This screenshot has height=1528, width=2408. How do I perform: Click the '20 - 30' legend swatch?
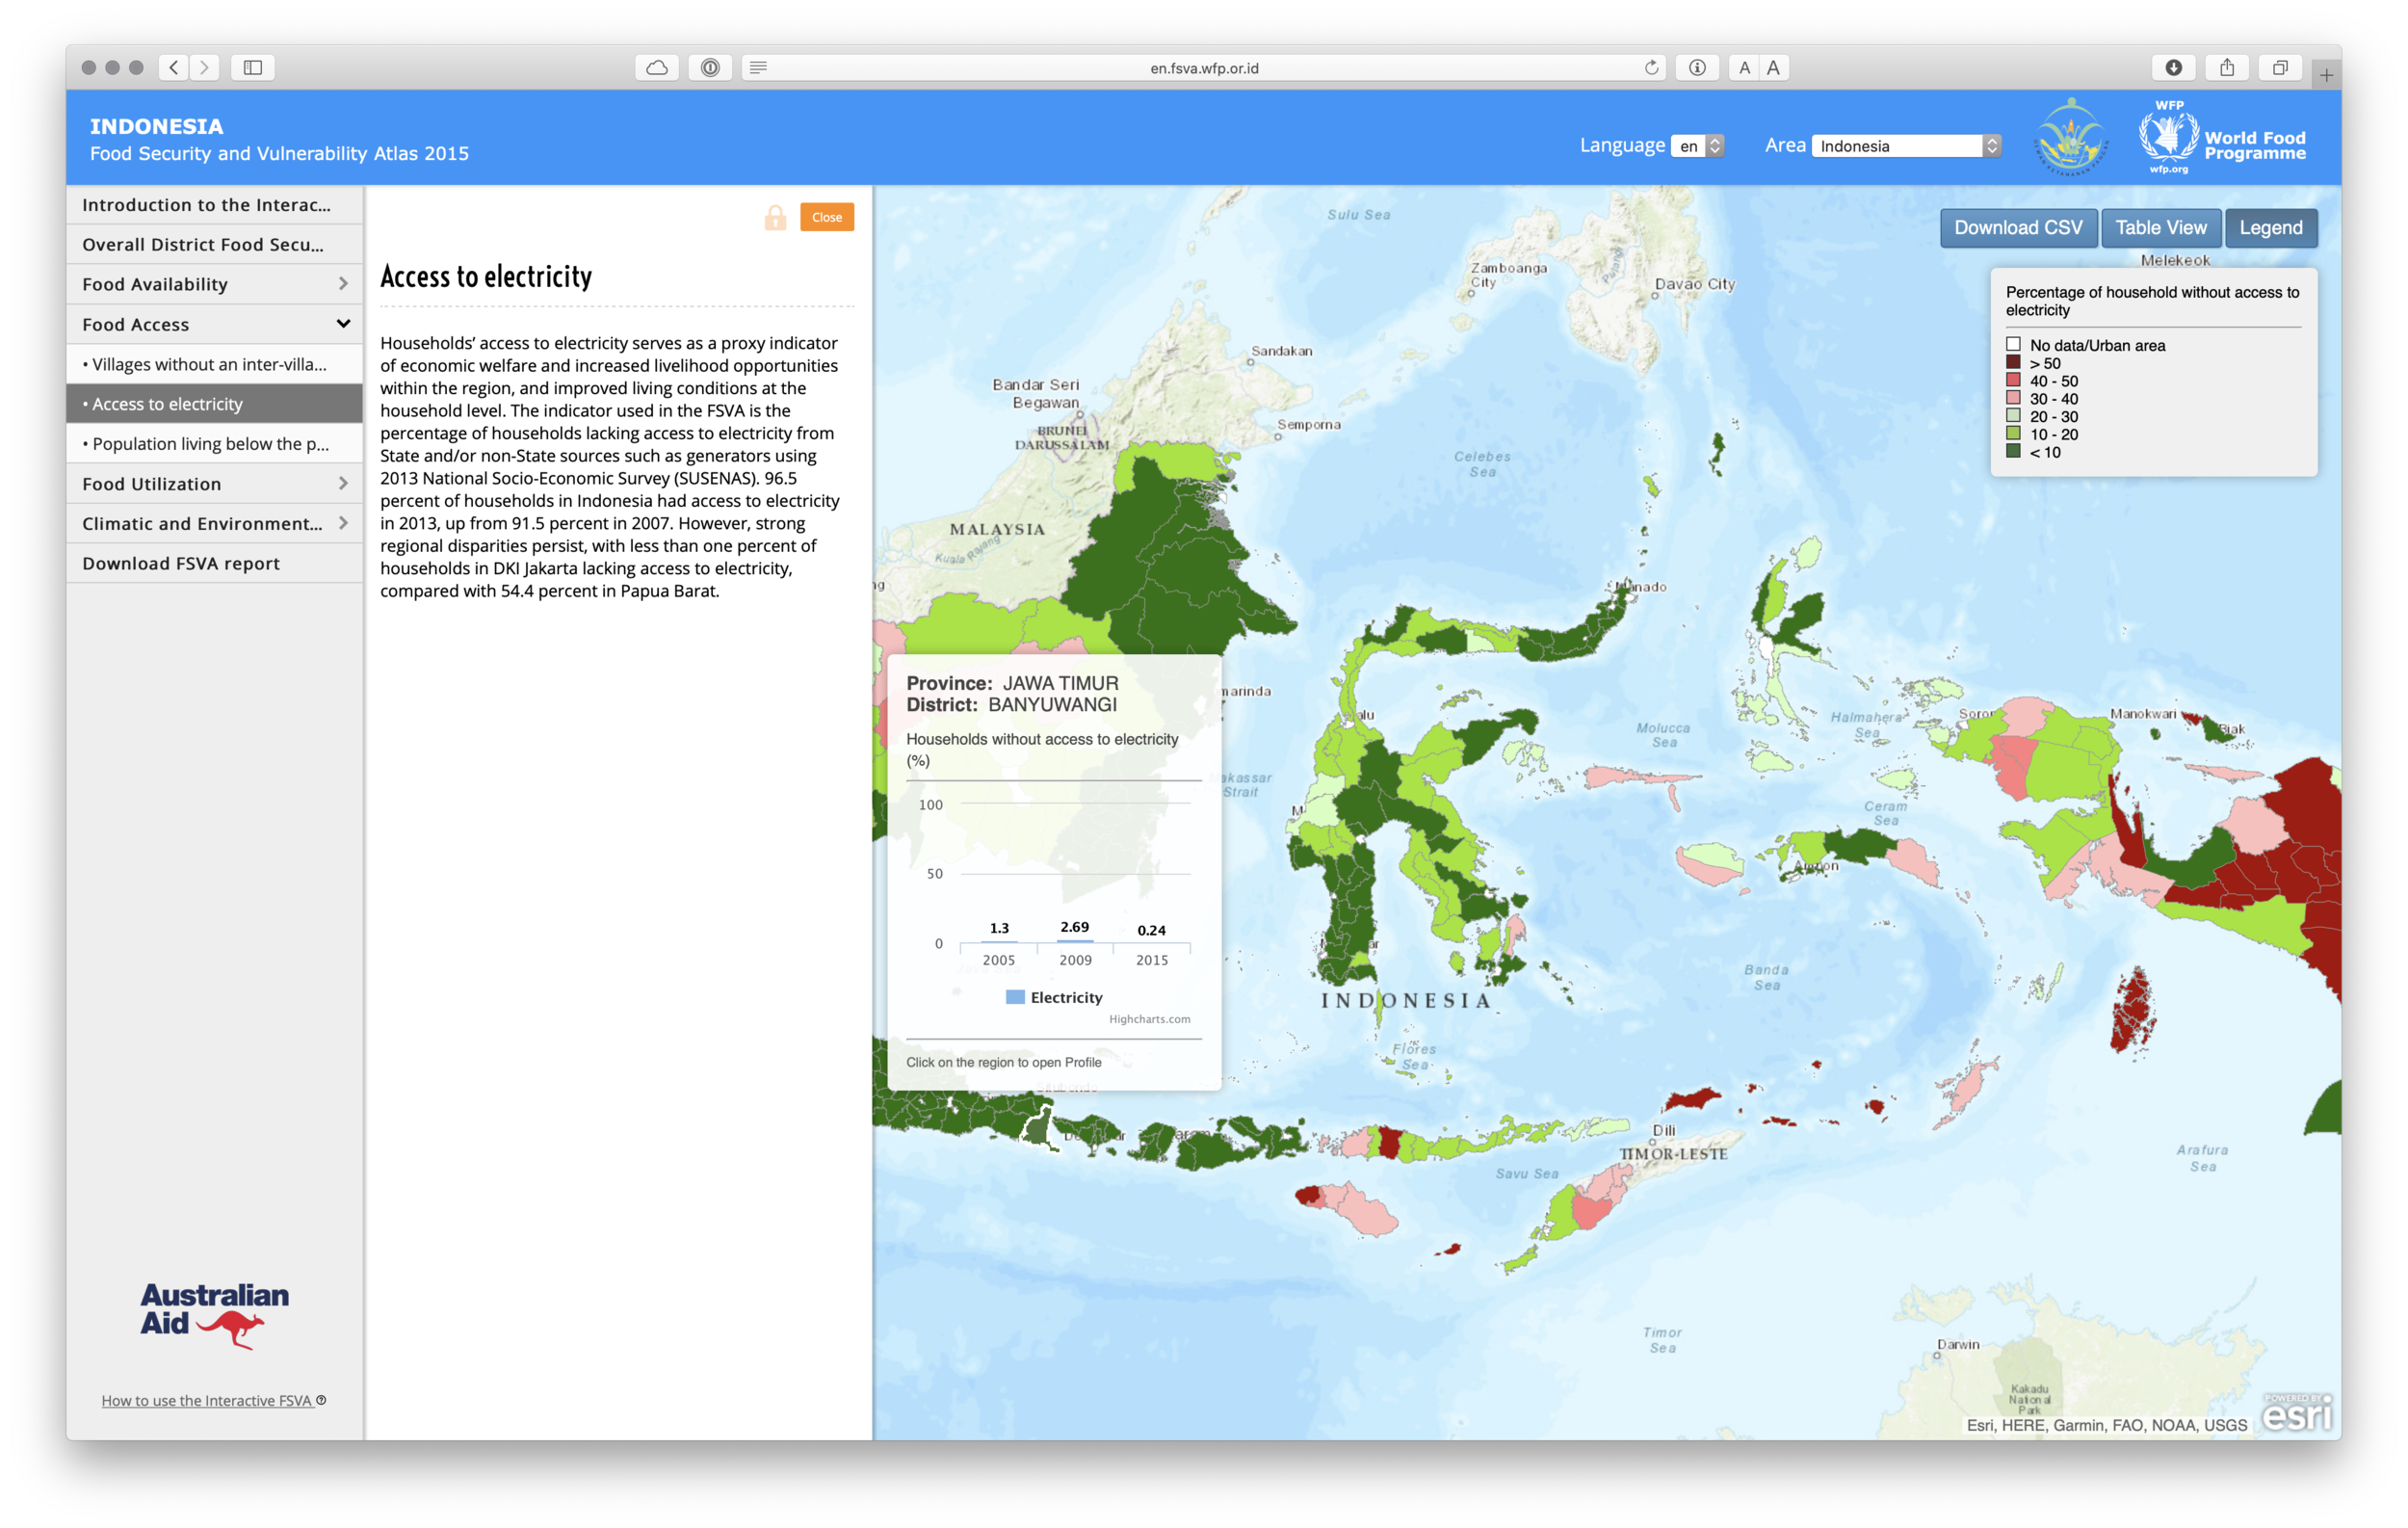tap(2013, 416)
